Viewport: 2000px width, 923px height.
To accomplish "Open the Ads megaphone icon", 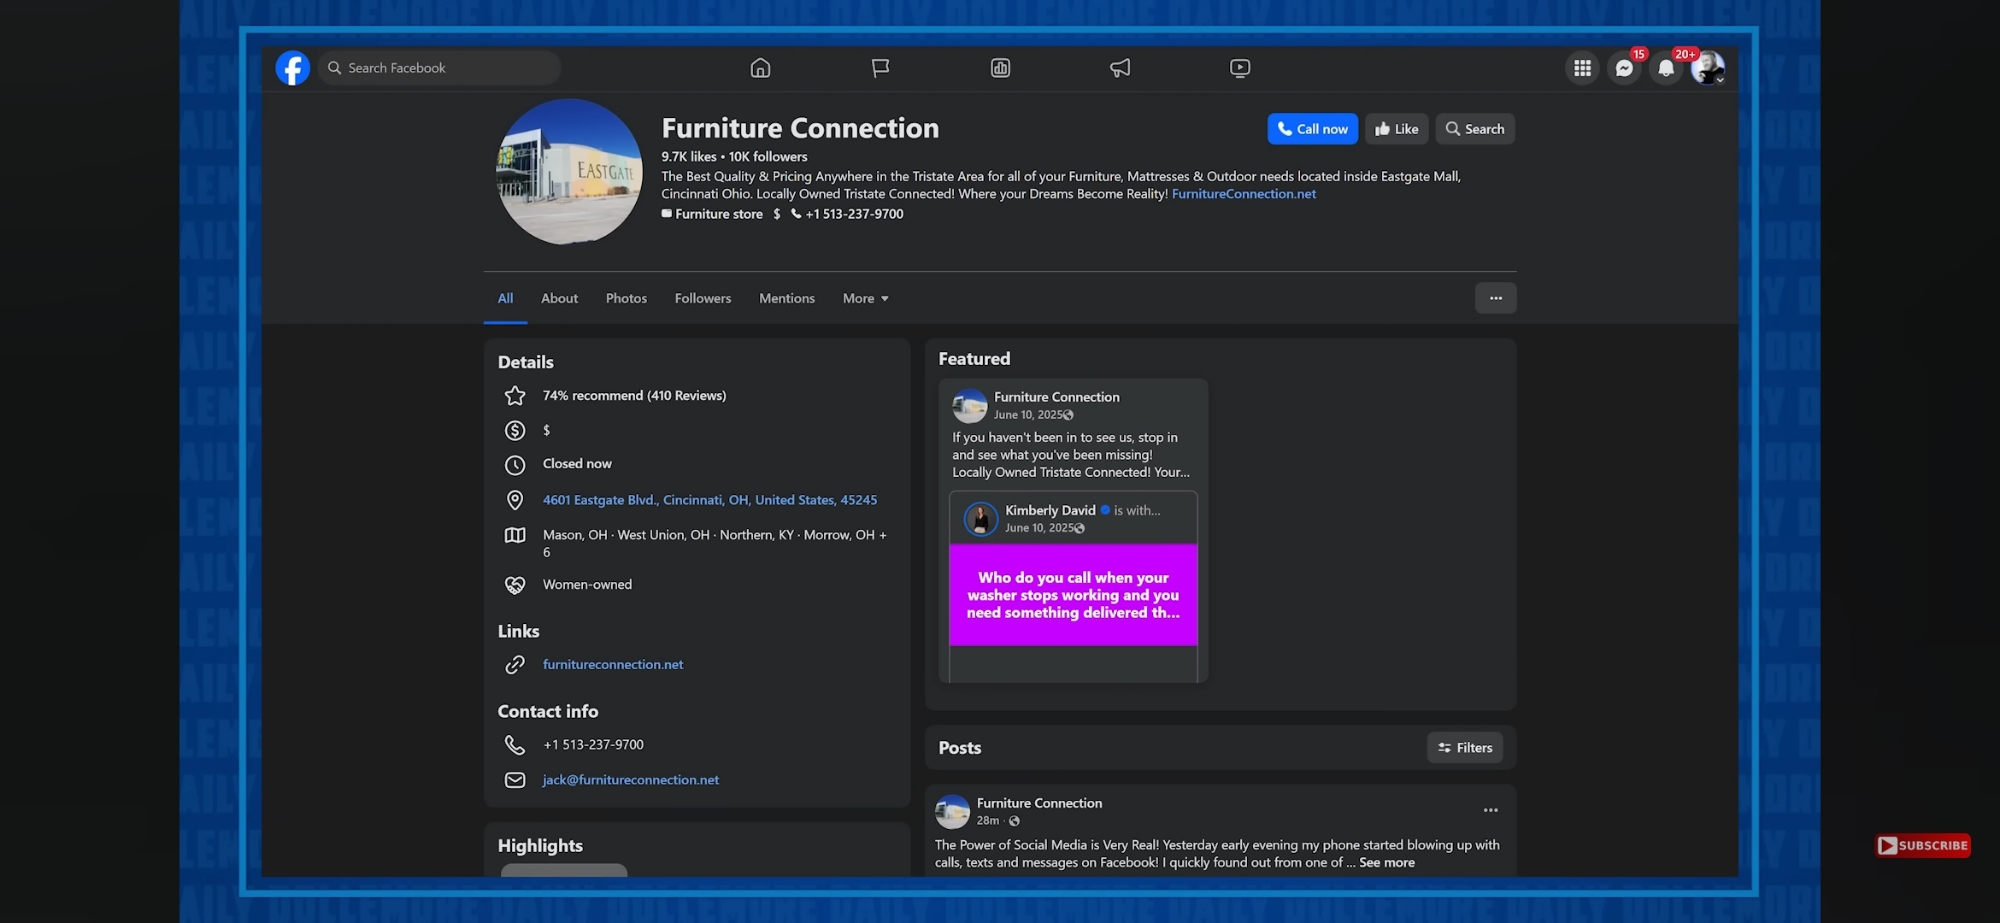I will click(x=1120, y=68).
